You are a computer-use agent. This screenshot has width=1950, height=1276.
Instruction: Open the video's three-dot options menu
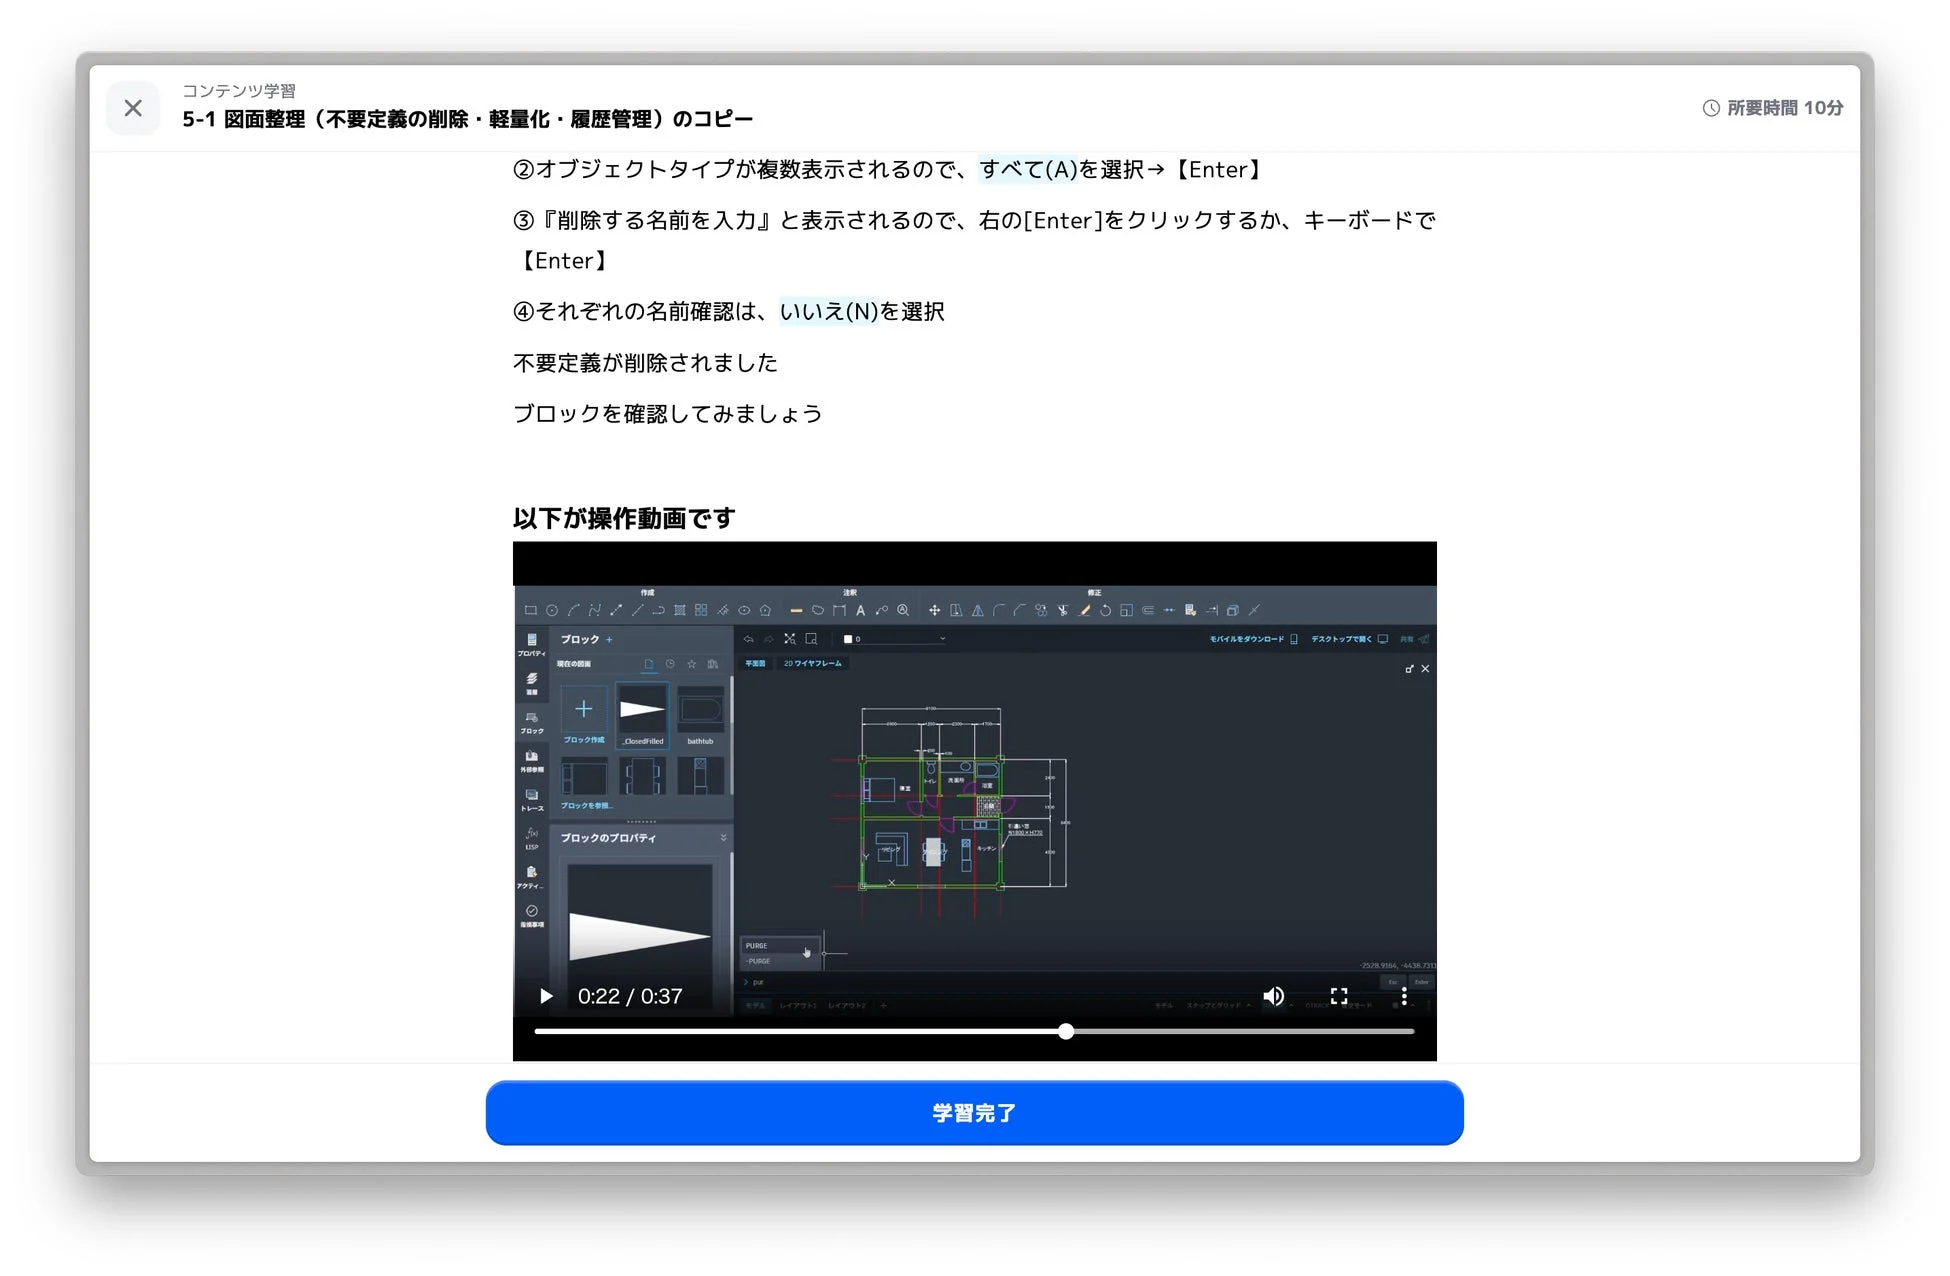[x=1404, y=996]
